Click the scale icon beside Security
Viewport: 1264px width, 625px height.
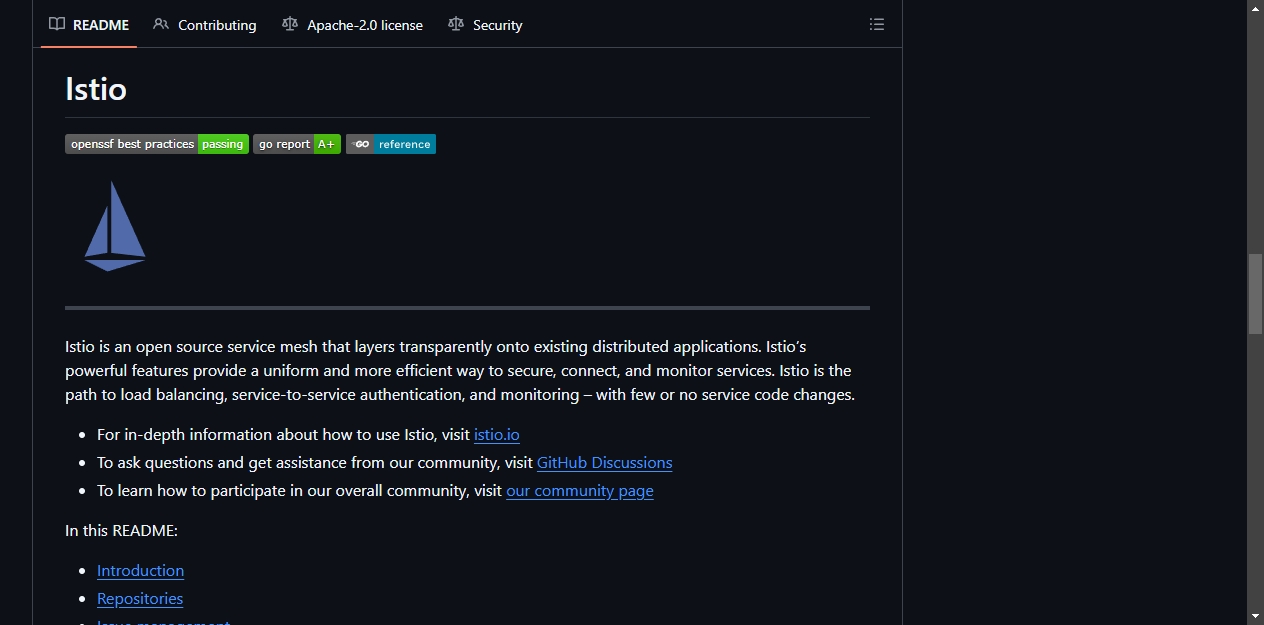pyautogui.click(x=456, y=24)
